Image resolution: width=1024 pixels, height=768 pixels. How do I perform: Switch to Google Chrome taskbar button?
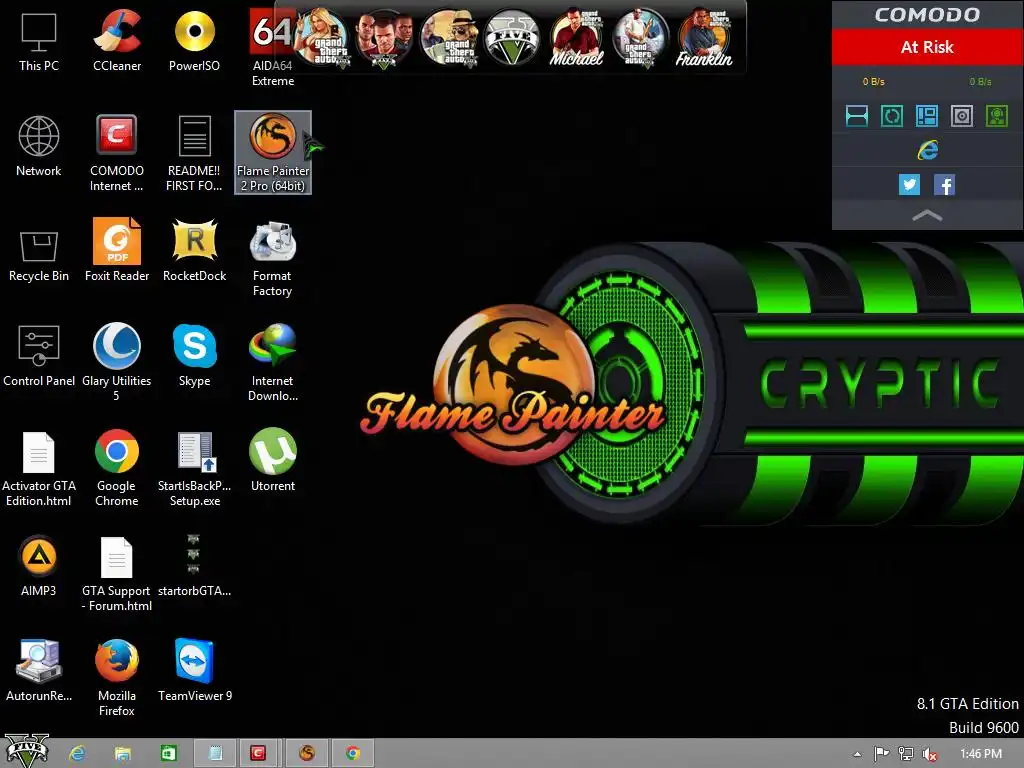tap(353, 754)
